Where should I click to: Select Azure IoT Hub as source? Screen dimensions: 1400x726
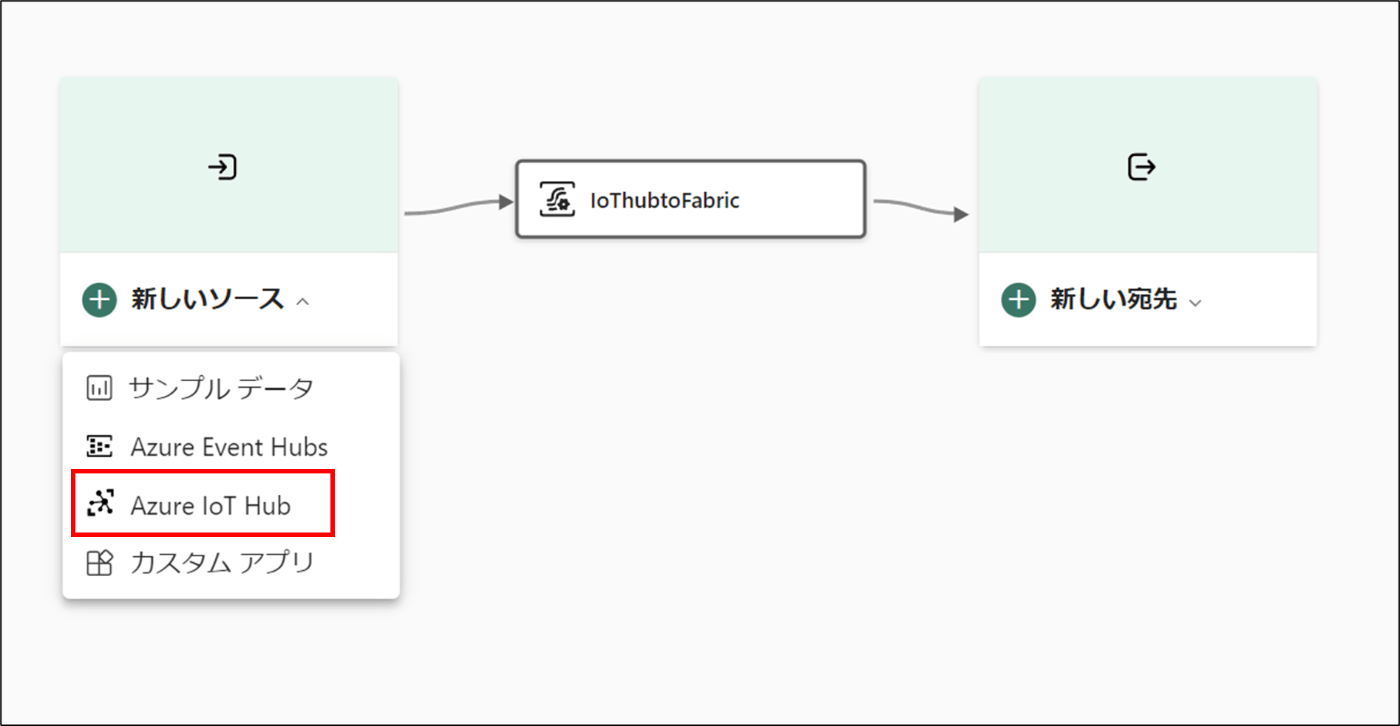click(231, 505)
